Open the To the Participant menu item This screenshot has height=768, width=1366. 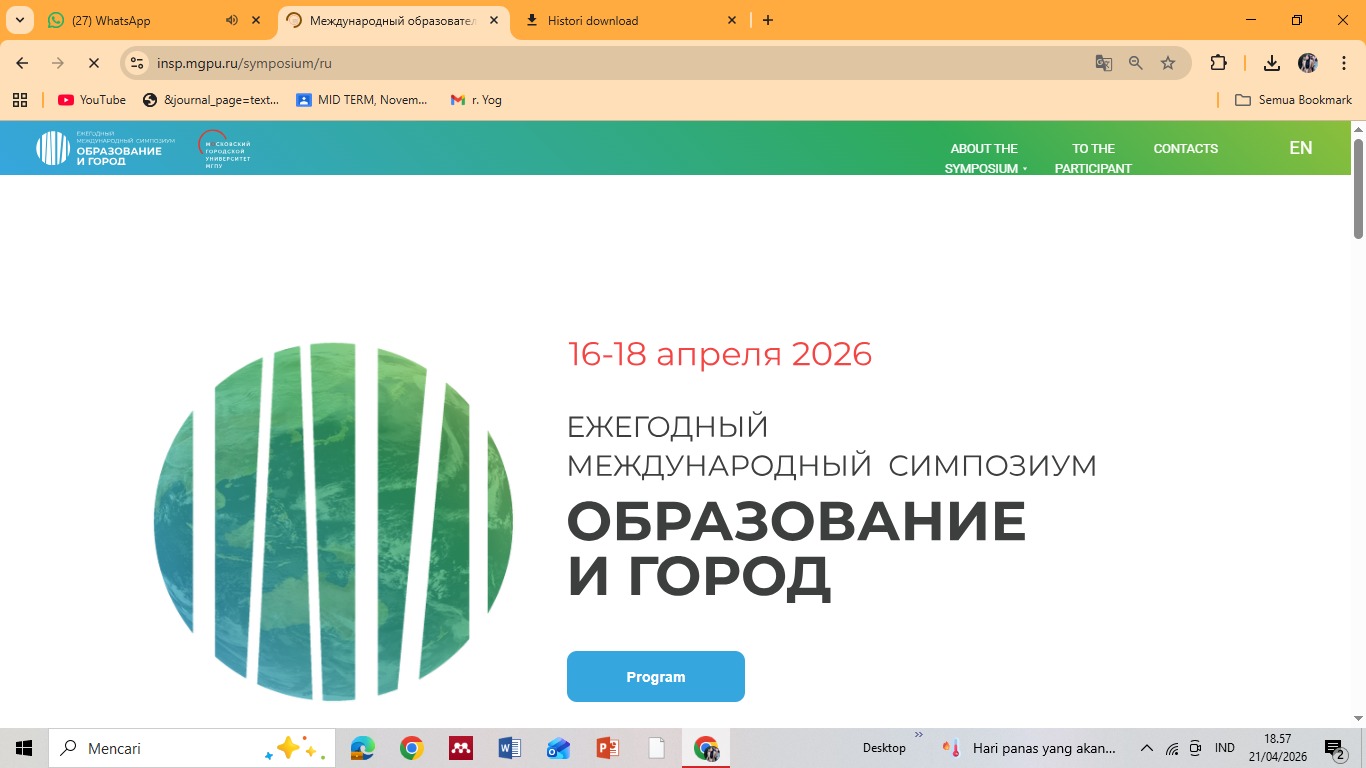(1093, 158)
